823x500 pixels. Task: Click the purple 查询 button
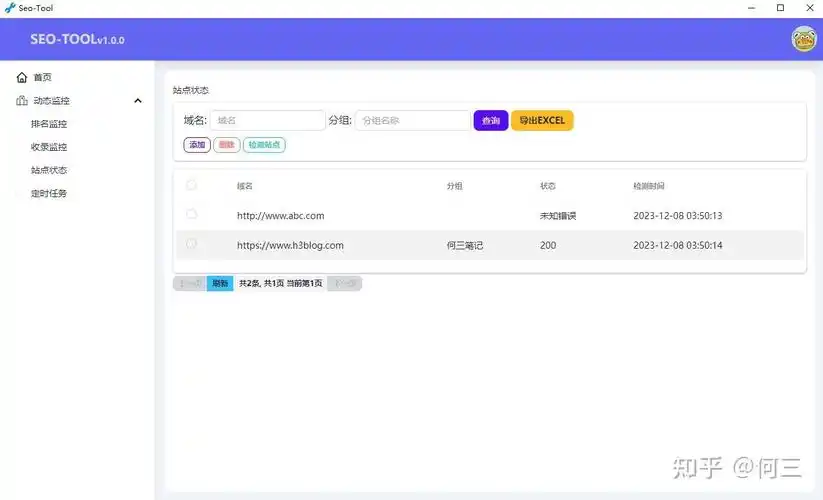click(x=491, y=121)
